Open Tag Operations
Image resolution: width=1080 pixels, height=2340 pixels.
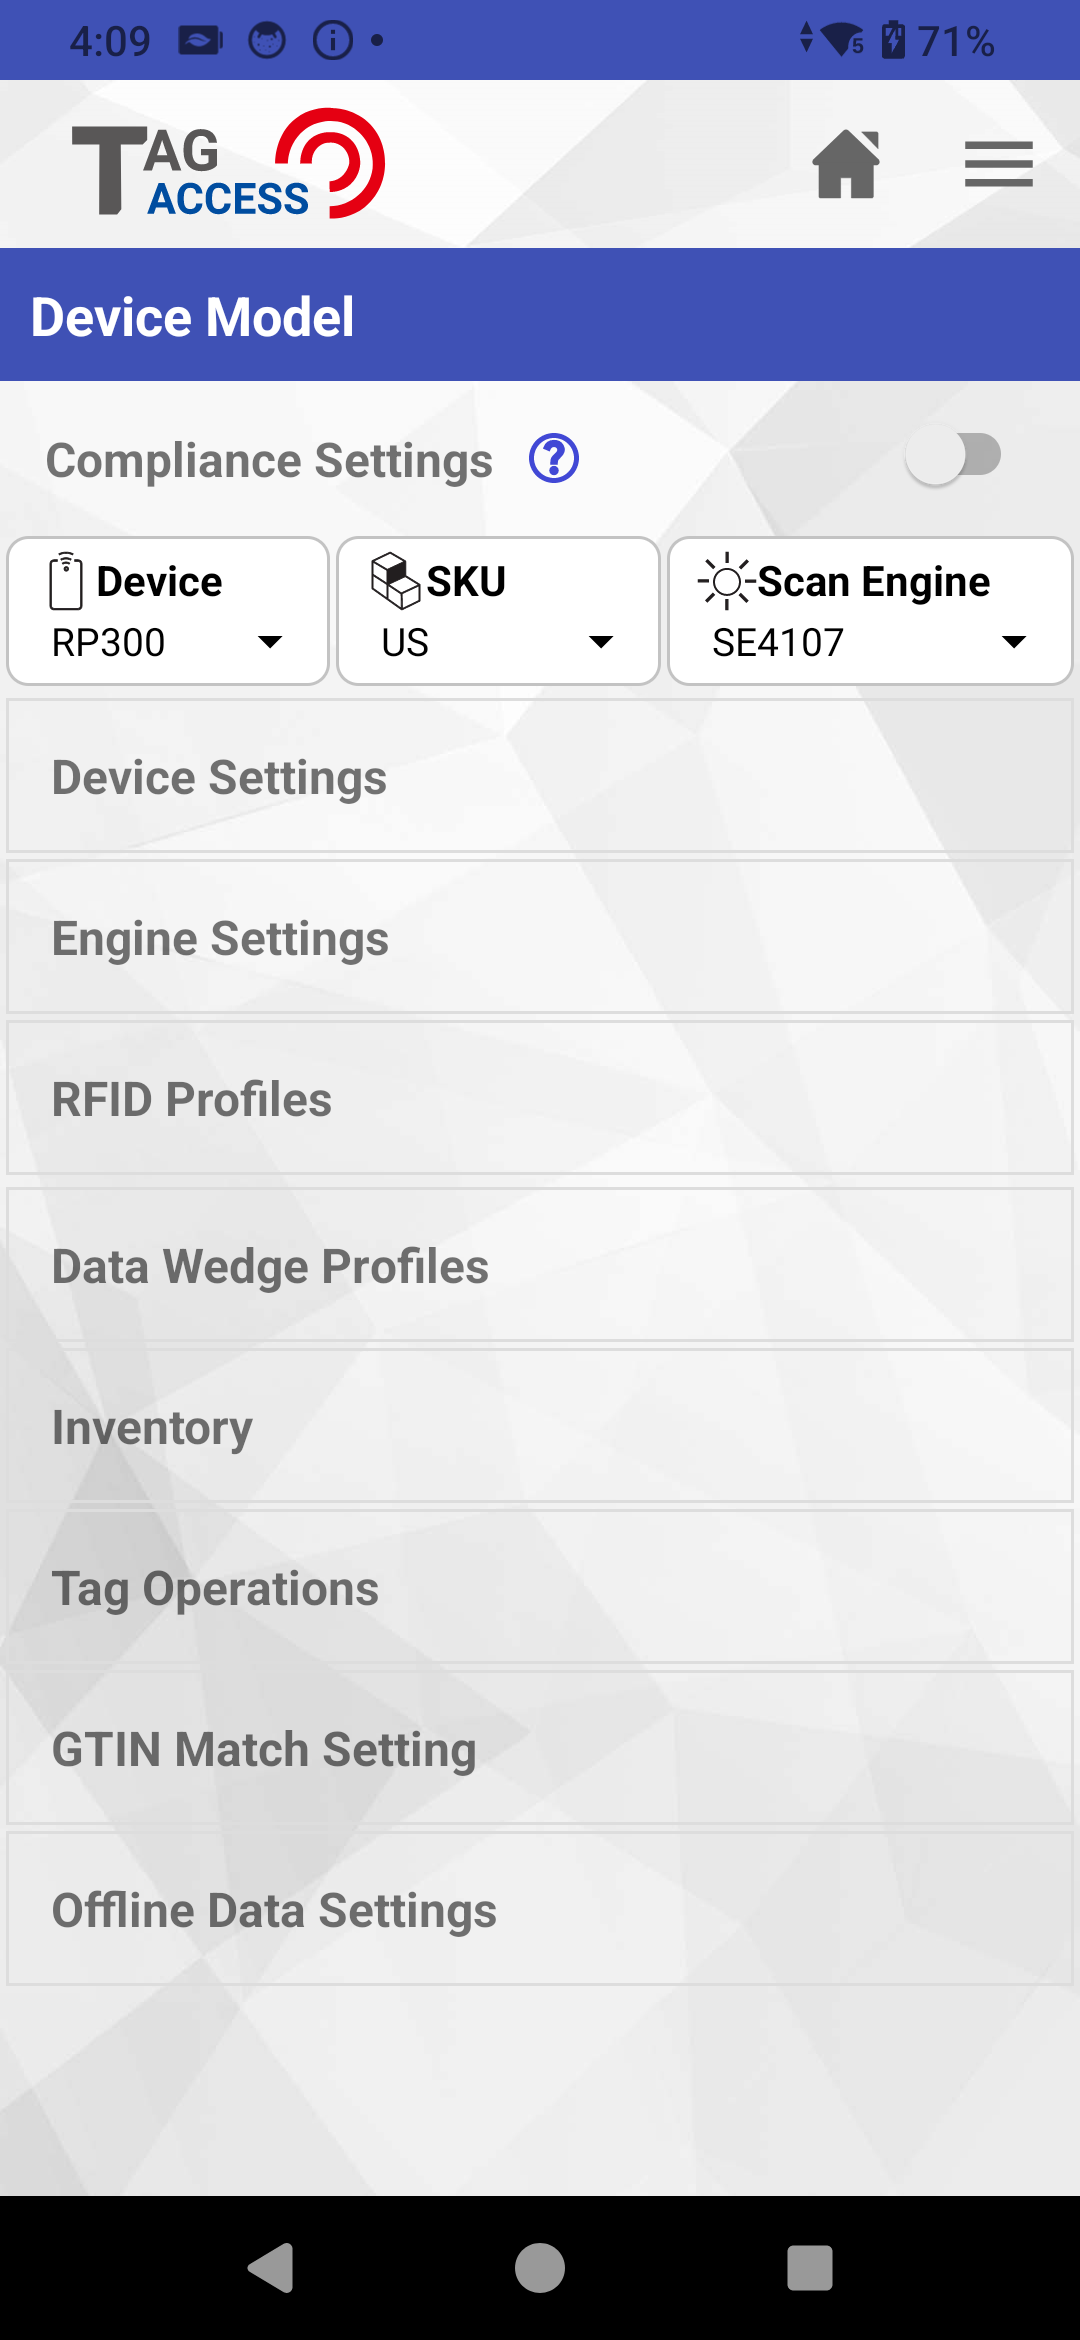540,1588
